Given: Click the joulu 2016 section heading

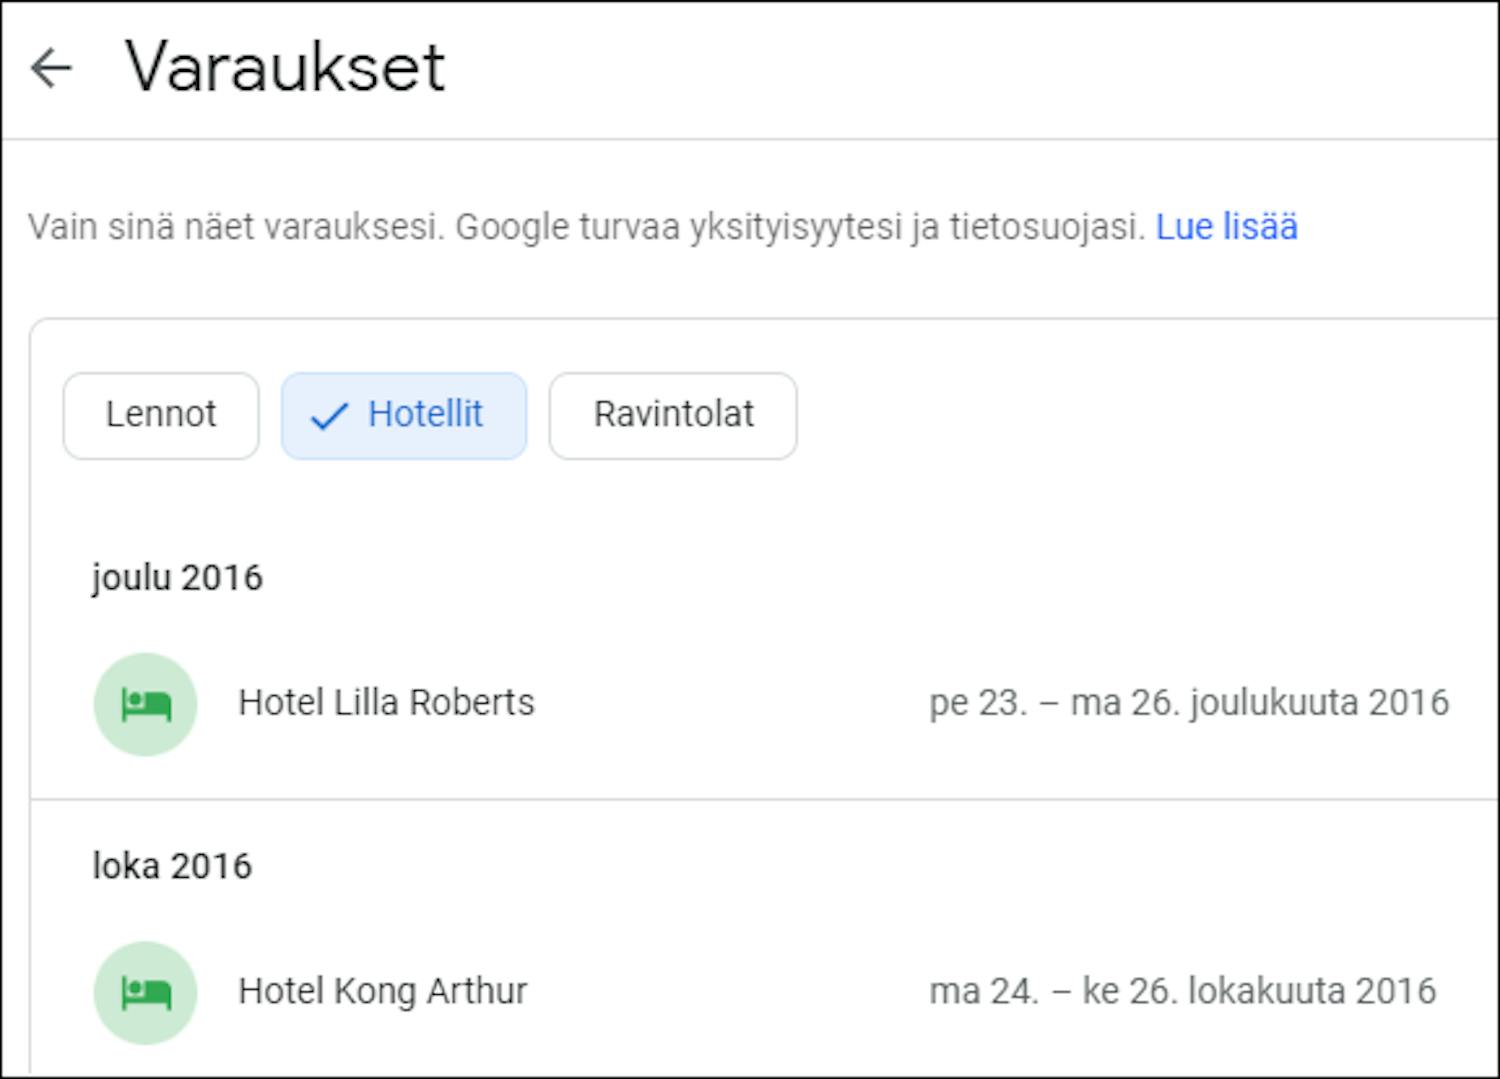Looking at the screenshot, I should tap(177, 578).
